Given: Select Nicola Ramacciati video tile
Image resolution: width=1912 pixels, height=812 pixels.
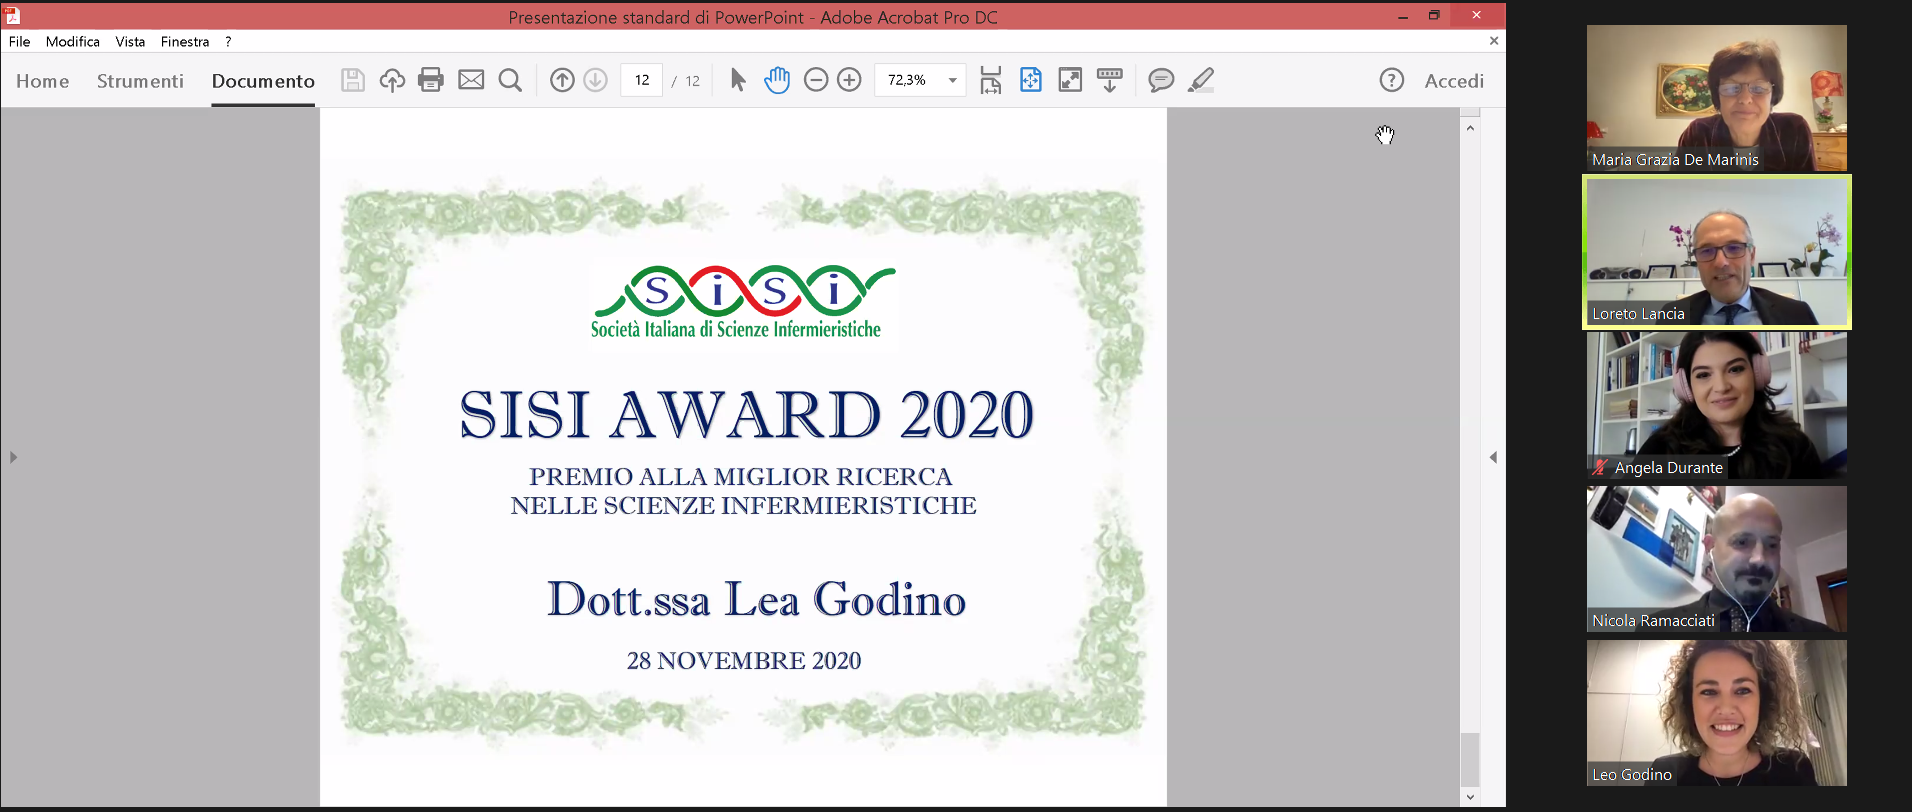Looking at the screenshot, I should (1717, 559).
